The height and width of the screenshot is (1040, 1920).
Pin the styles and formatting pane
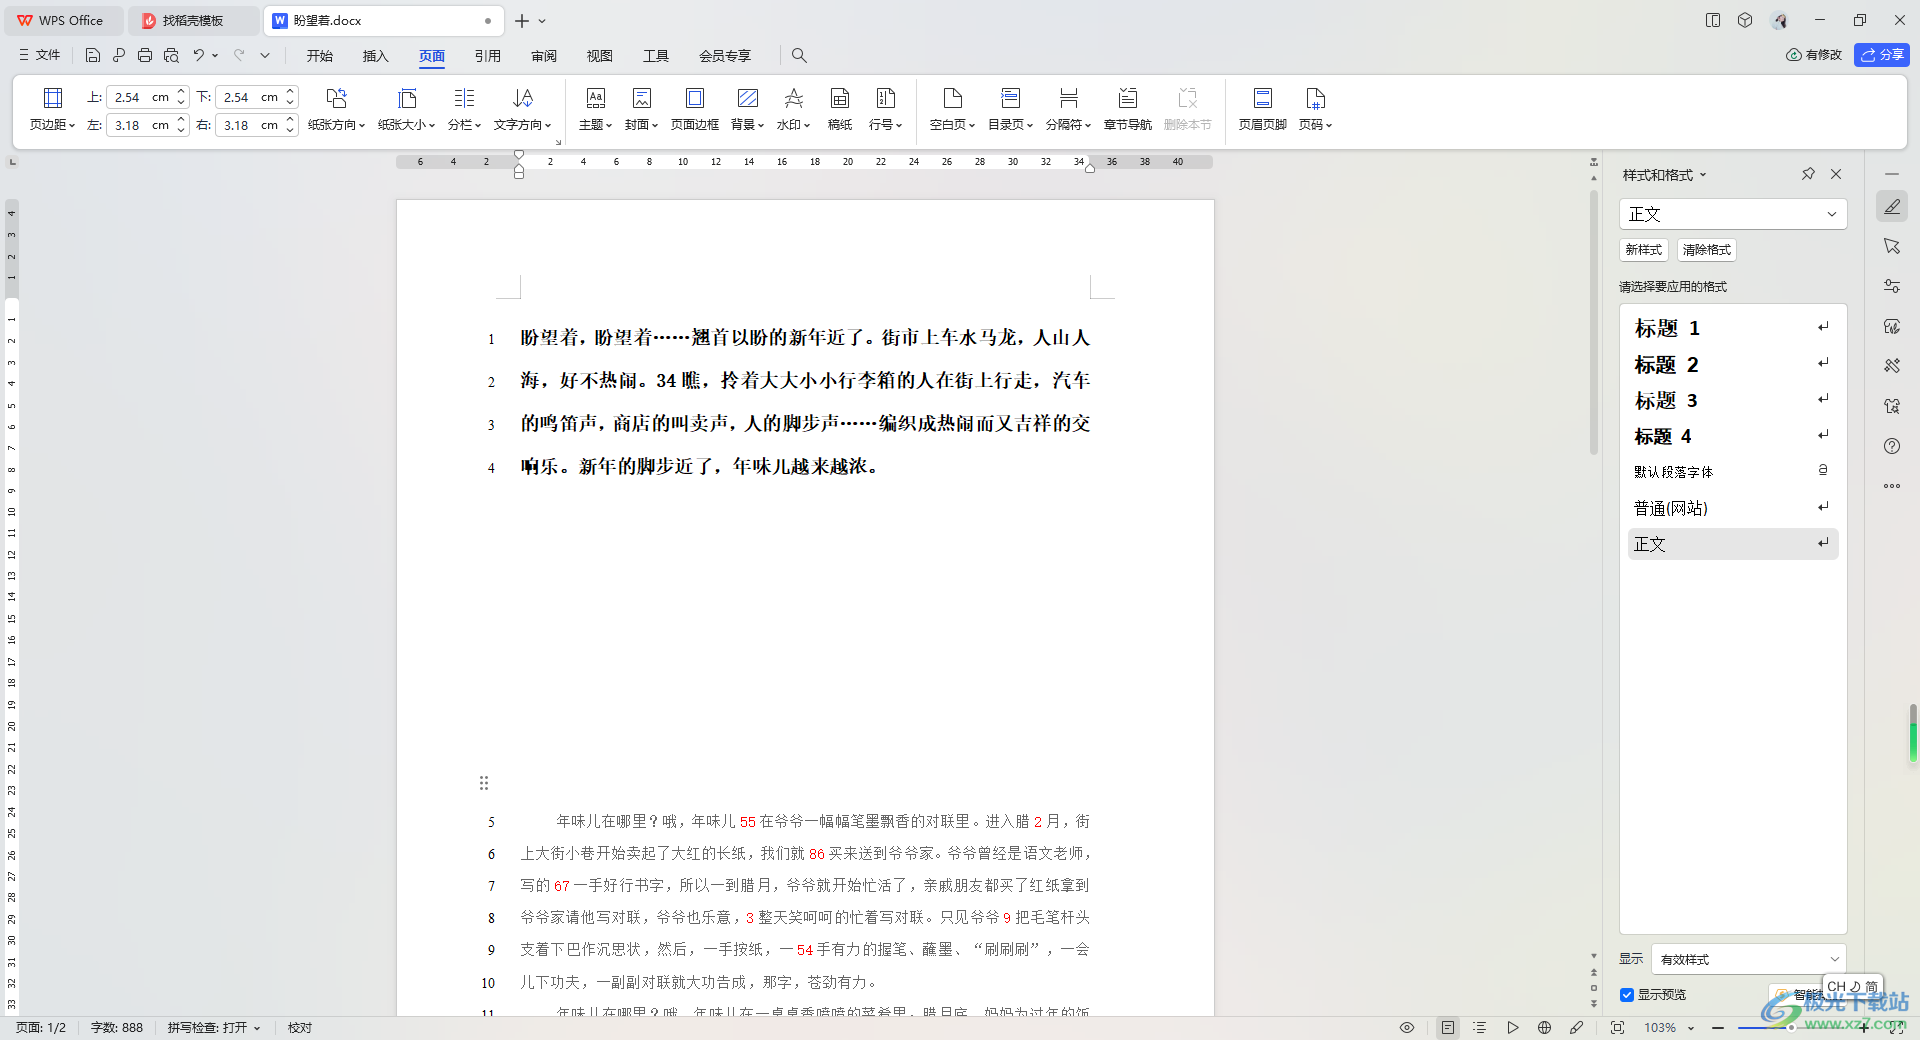[1808, 174]
